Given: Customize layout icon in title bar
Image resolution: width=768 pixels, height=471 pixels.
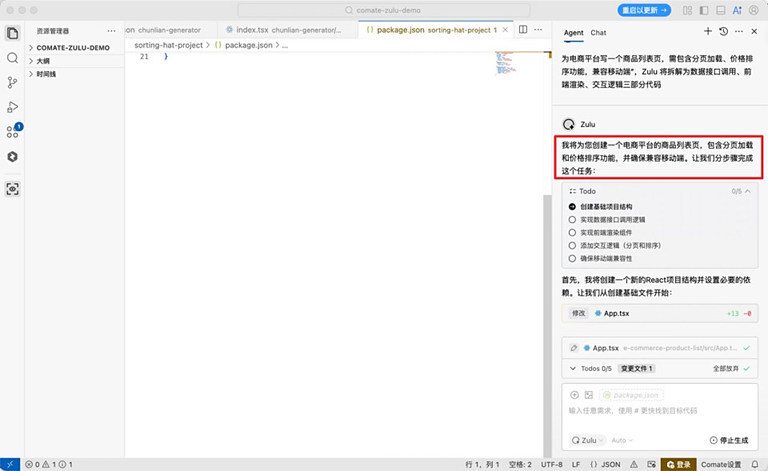Looking at the screenshot, I should (x=688, y=10).
